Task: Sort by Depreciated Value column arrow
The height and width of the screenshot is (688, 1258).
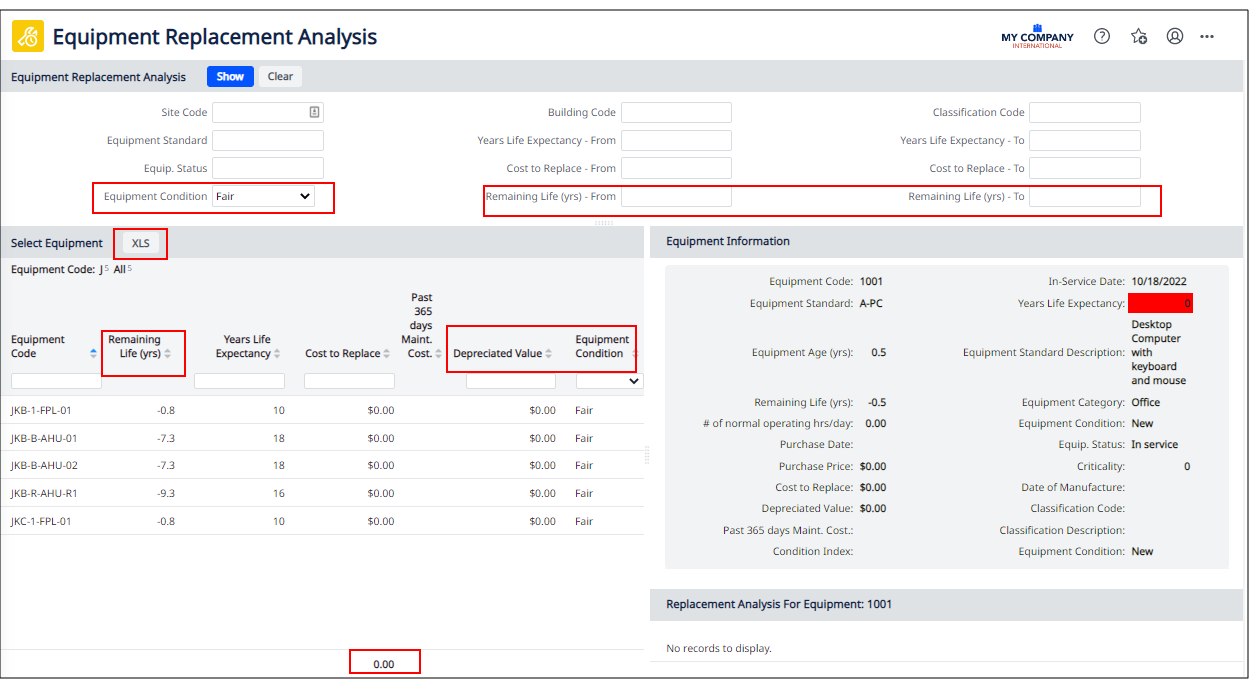Action: coord(548,353)
